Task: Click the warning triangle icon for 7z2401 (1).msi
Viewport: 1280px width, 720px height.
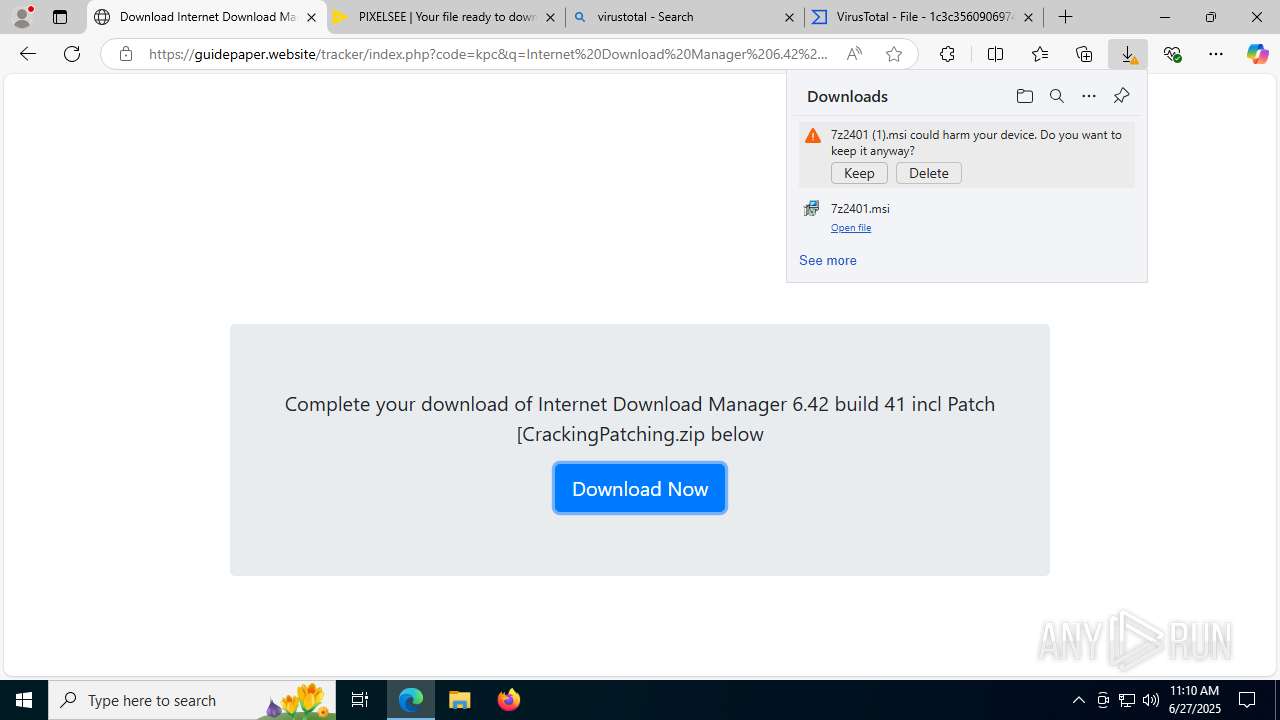Action: (813, 136)
